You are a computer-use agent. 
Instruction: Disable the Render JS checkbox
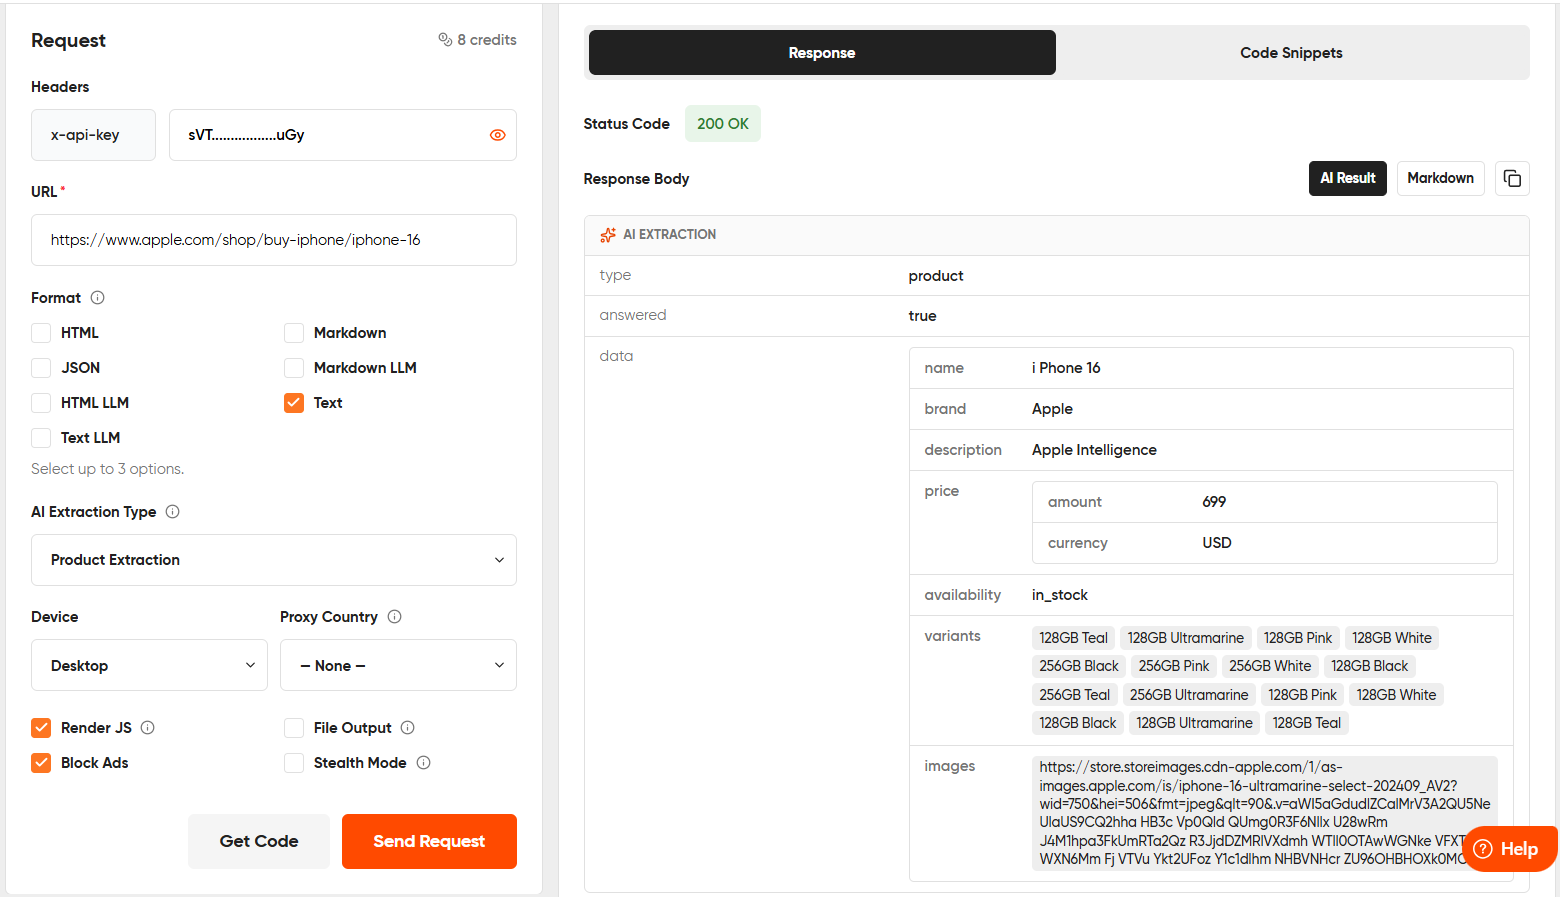coord(41,728)
